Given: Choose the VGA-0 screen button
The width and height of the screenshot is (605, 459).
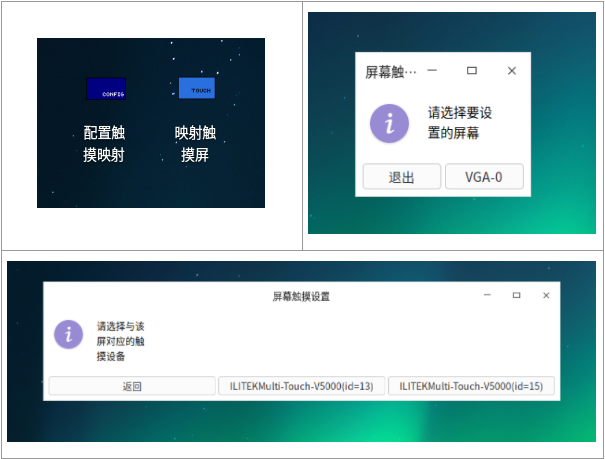Looking at the screenshot, I should coord(484,177).
